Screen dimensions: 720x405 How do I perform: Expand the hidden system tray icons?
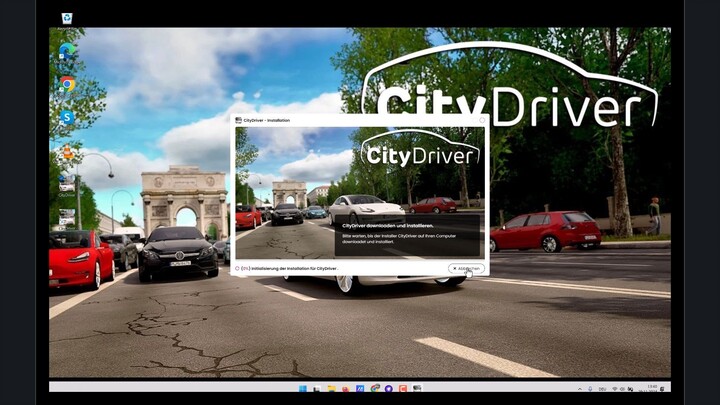pyautogui.click(x=579, y=388)
